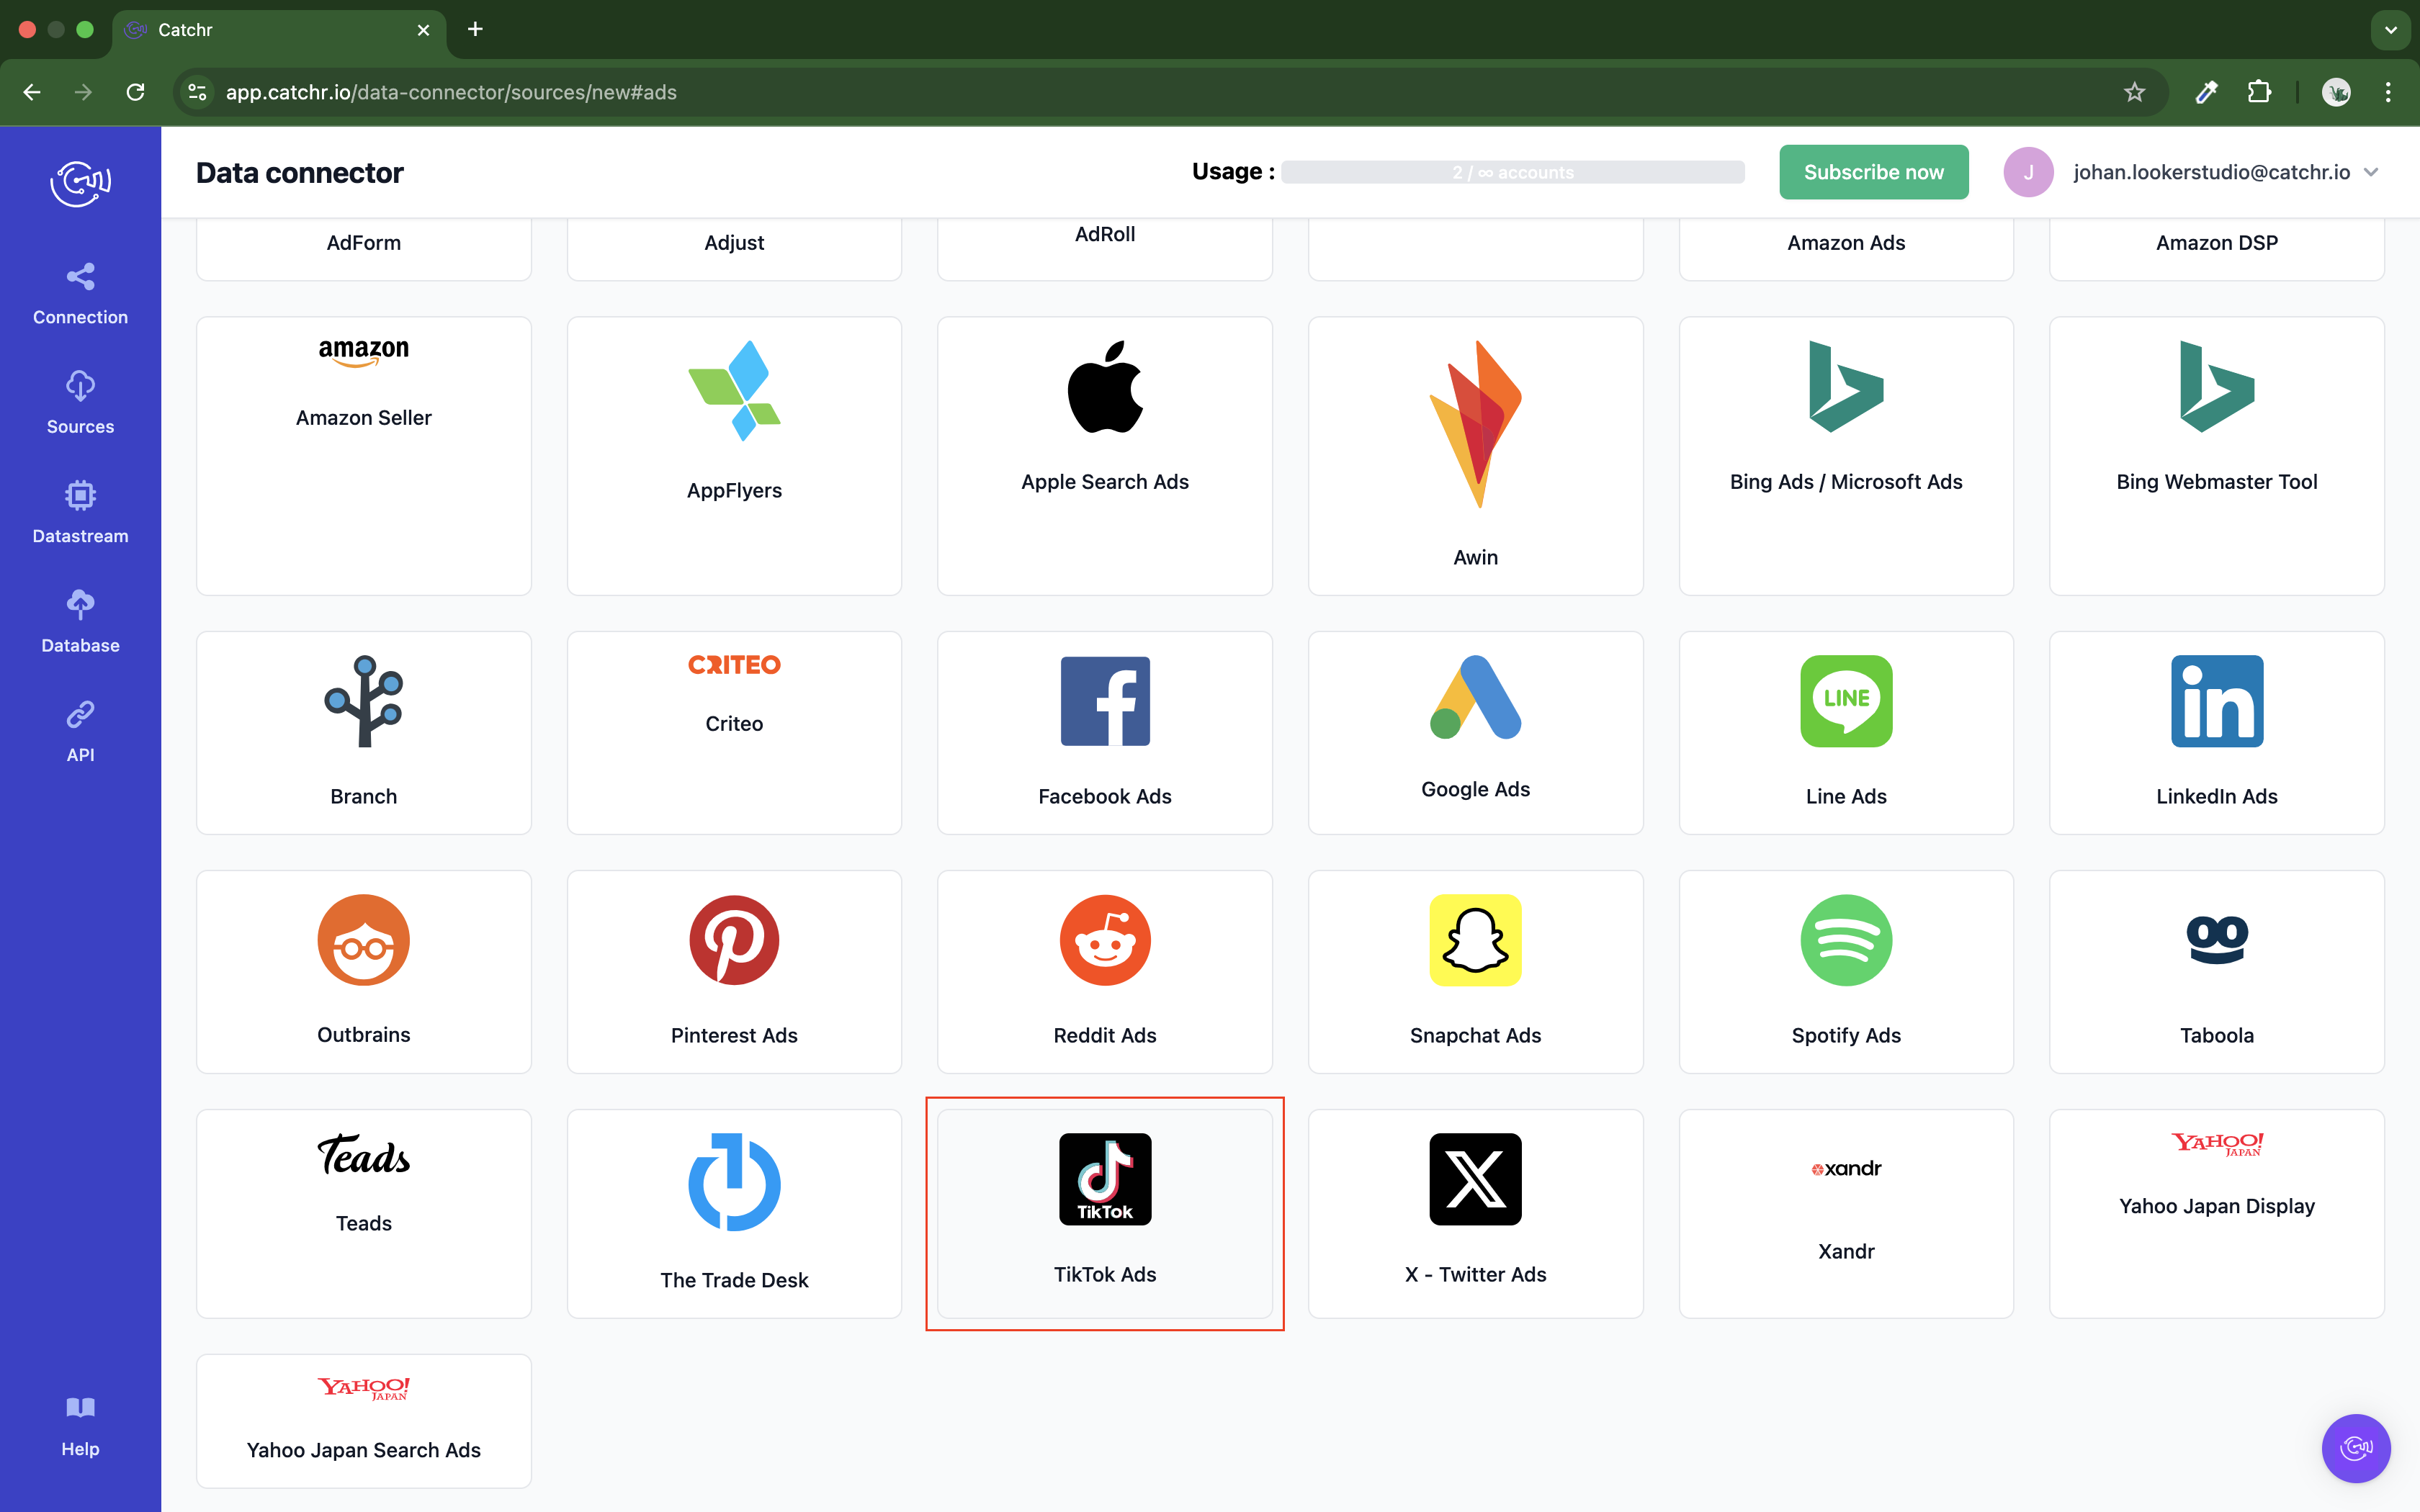Image resolution: width=2420 pixels, height=1512 pixels.
Task: Select the Teads logo
Action: pos(363,1155)
